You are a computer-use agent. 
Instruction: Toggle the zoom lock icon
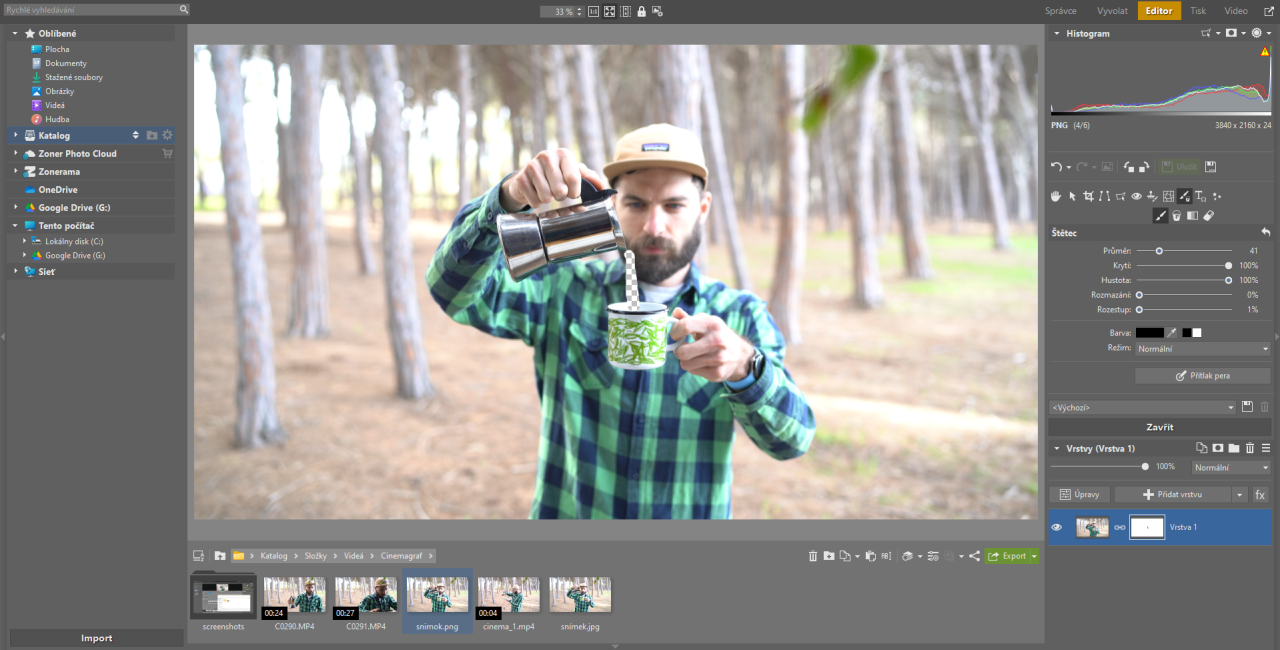[641, 11]
